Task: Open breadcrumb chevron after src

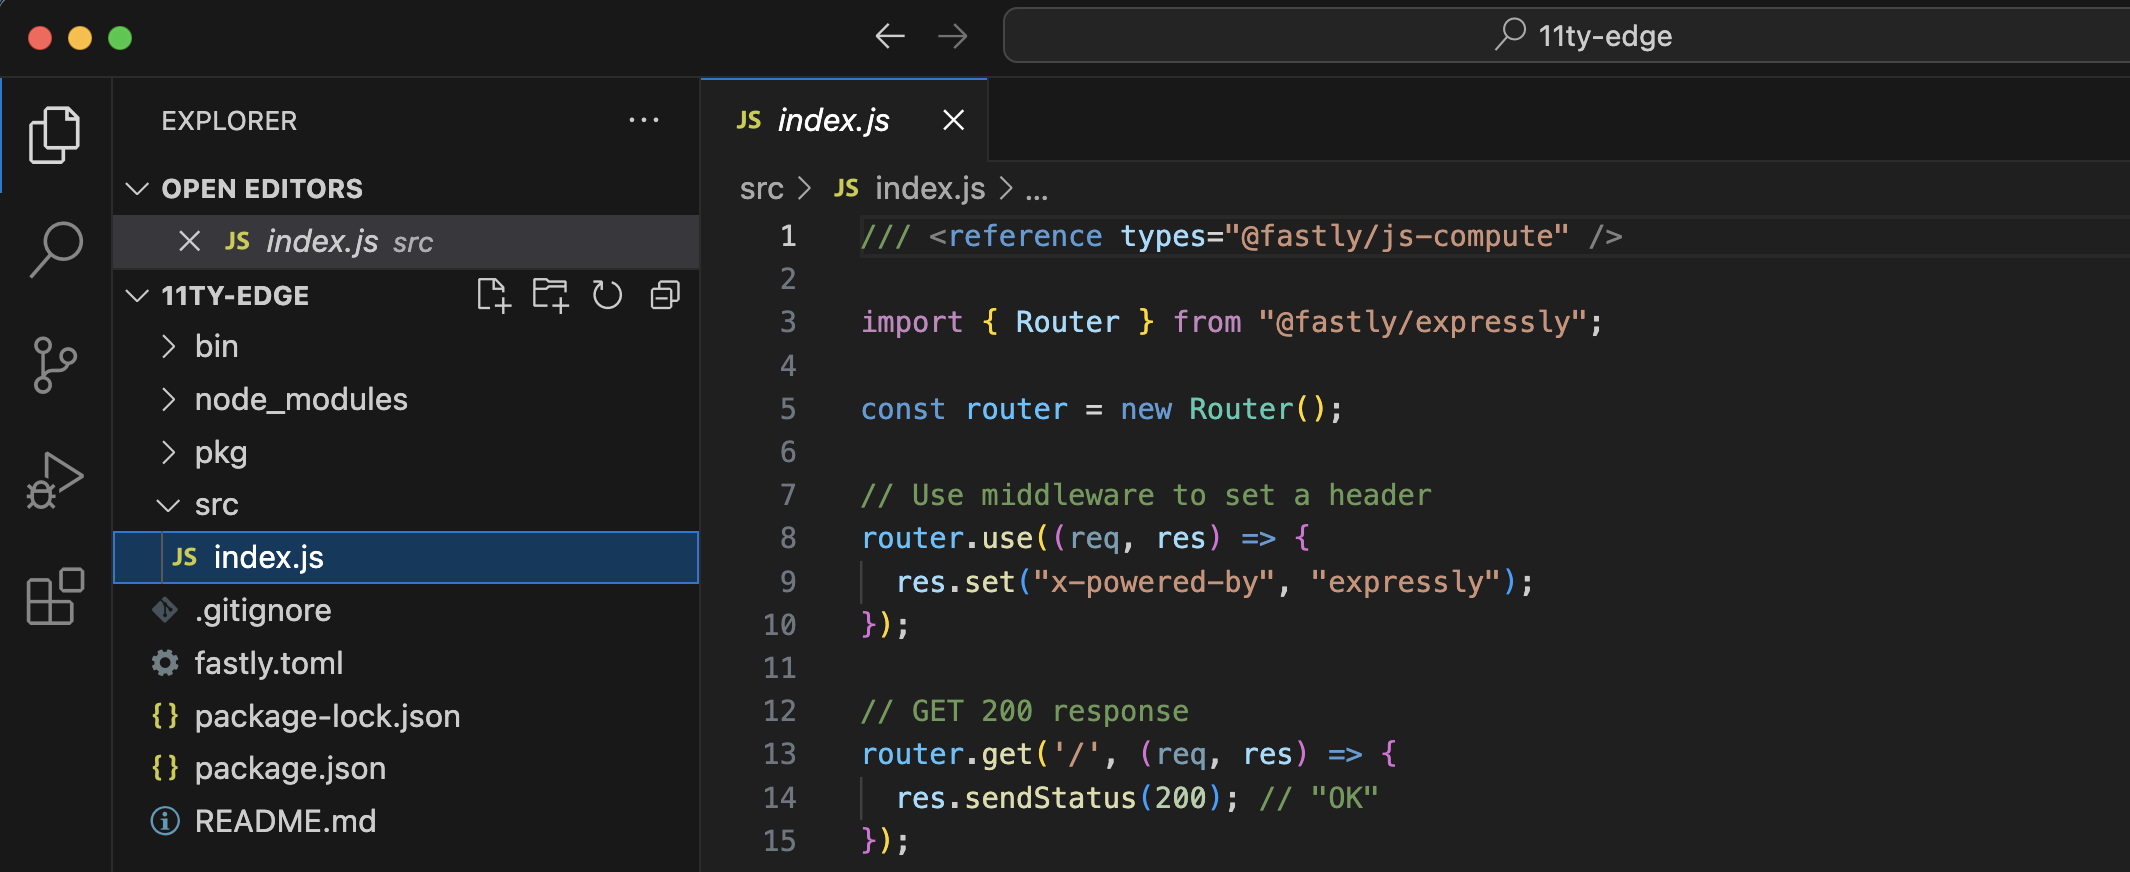Action: pyautogui.click(x=804, y=188)
